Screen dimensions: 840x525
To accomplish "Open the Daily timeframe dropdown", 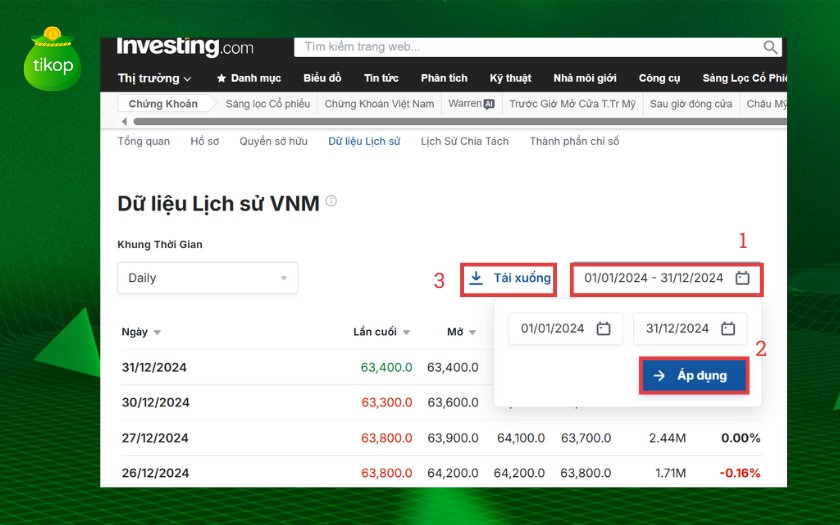I will coord(207,278).
